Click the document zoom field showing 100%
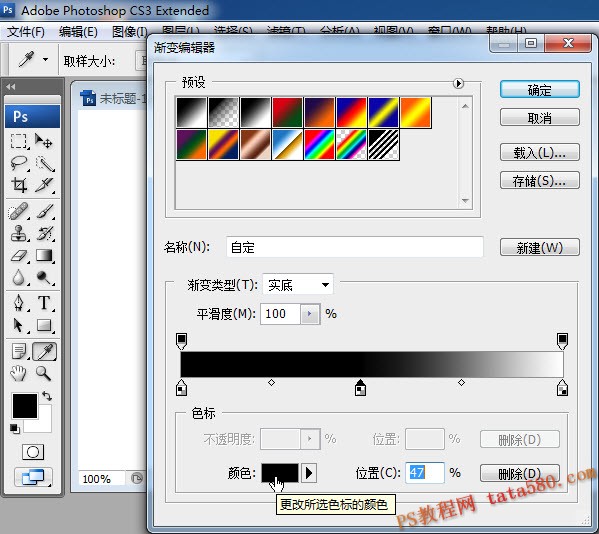Image resolution: width=599 pixels, height=534 pixels. 101,479
